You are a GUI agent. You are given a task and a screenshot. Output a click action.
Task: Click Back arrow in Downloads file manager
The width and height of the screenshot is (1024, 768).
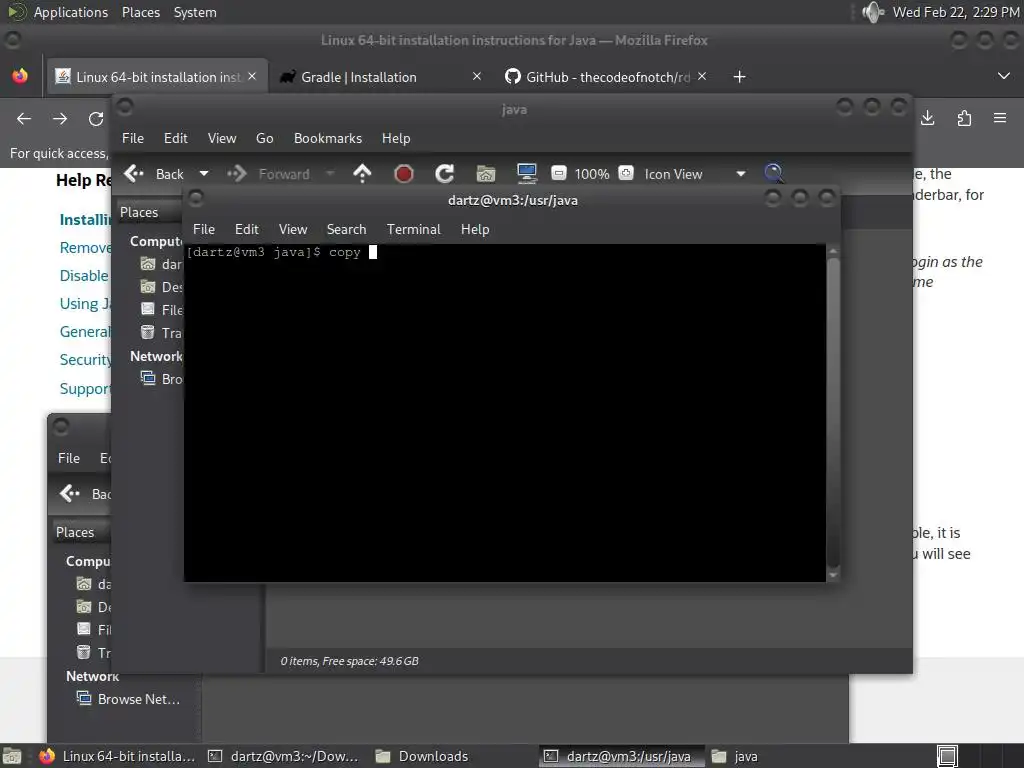coord(70,493)
